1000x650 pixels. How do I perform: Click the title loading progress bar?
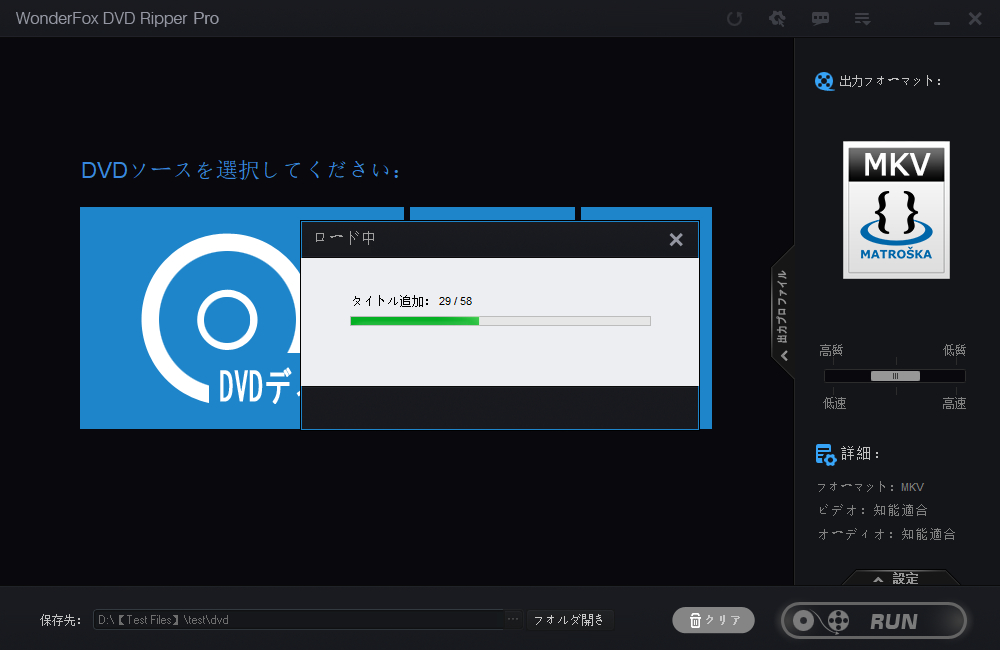tap(500, 321)
